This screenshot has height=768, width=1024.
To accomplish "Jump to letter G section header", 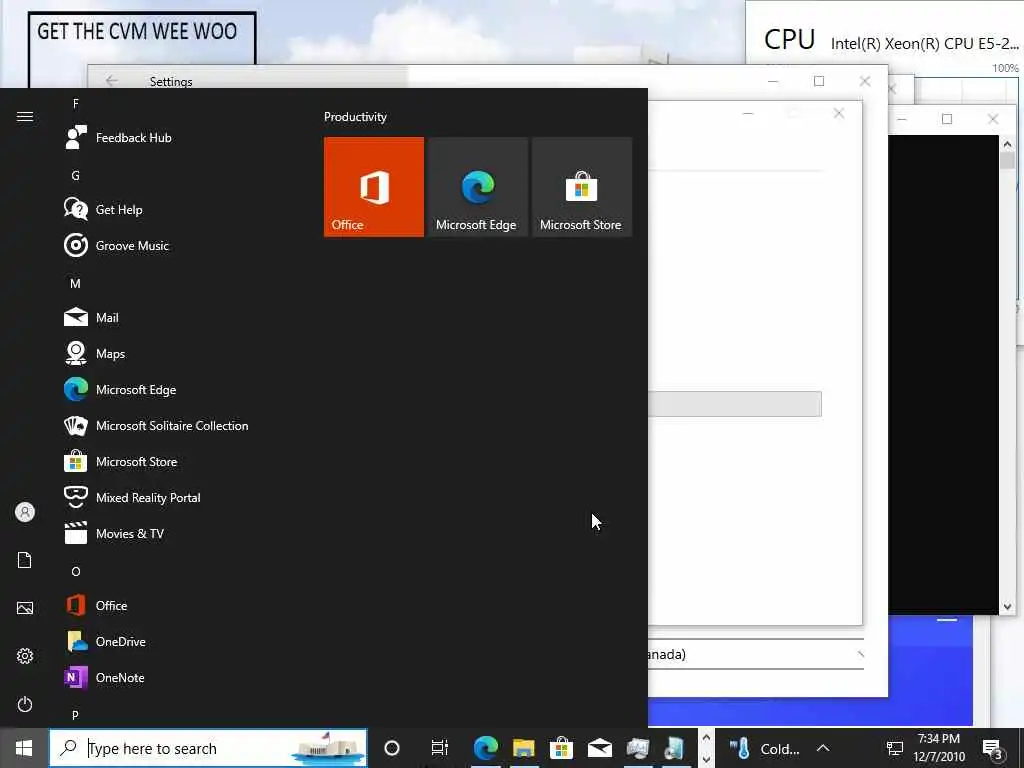I will 76,176.
